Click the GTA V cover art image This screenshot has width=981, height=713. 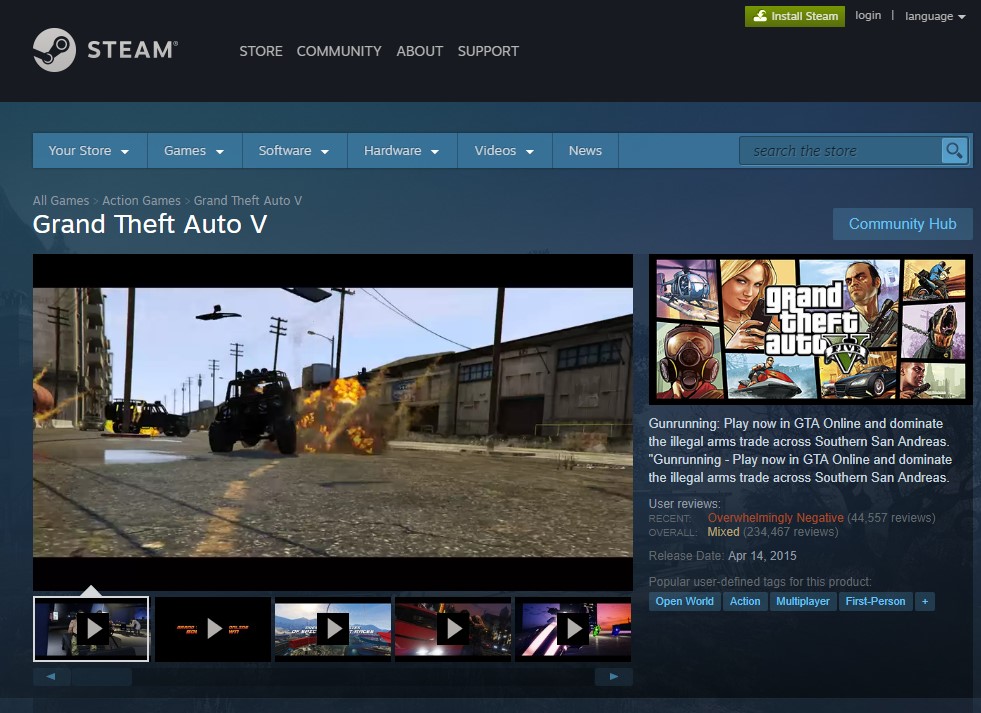tap(811, 329)
